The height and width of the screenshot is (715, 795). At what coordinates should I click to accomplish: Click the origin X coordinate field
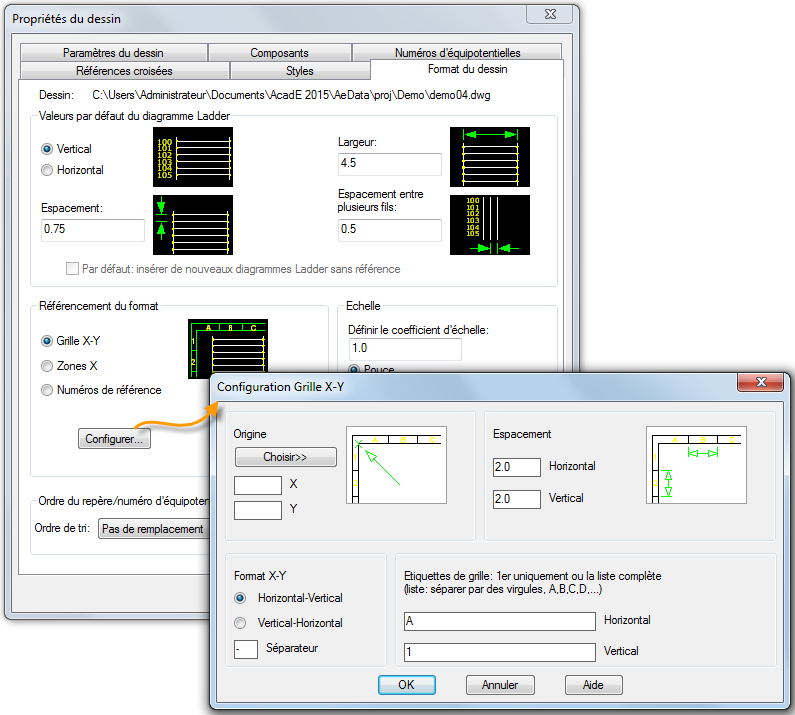click(x=258, y=485)
